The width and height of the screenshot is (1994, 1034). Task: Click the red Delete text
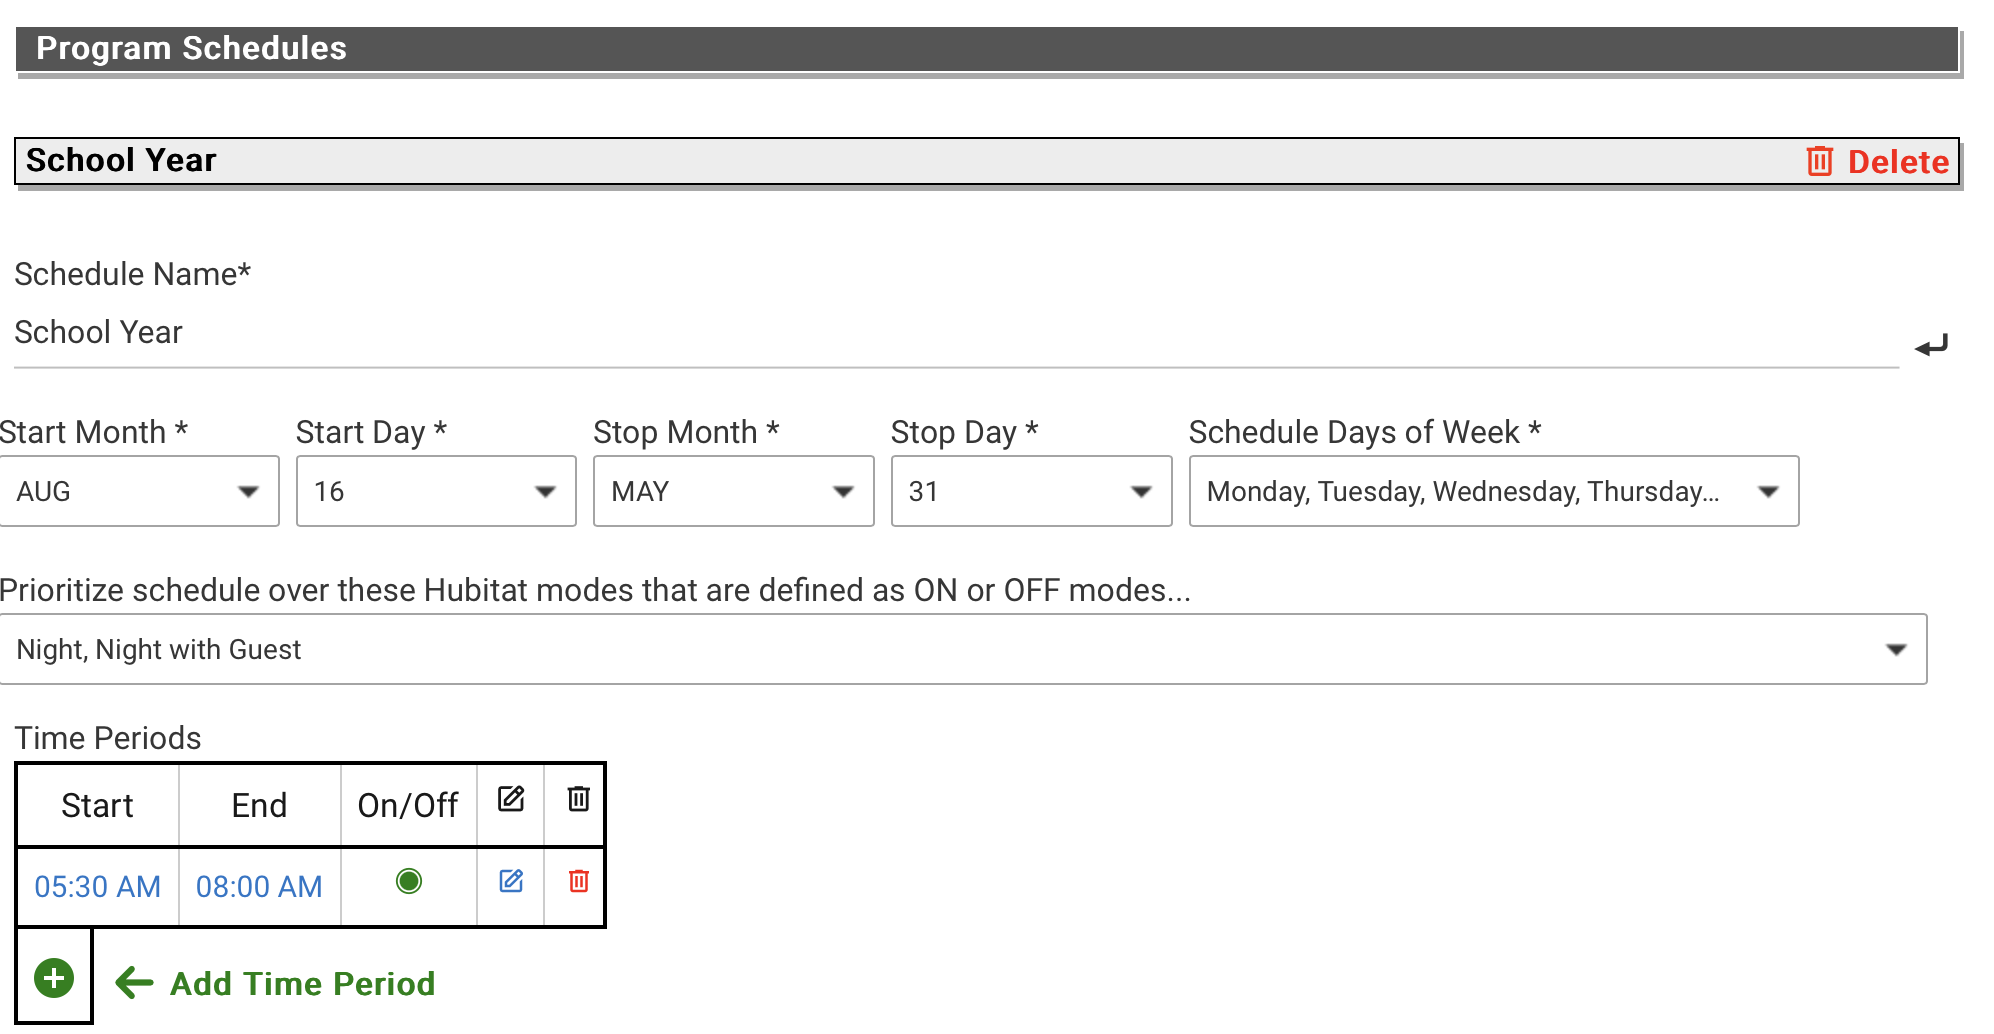1898,161
